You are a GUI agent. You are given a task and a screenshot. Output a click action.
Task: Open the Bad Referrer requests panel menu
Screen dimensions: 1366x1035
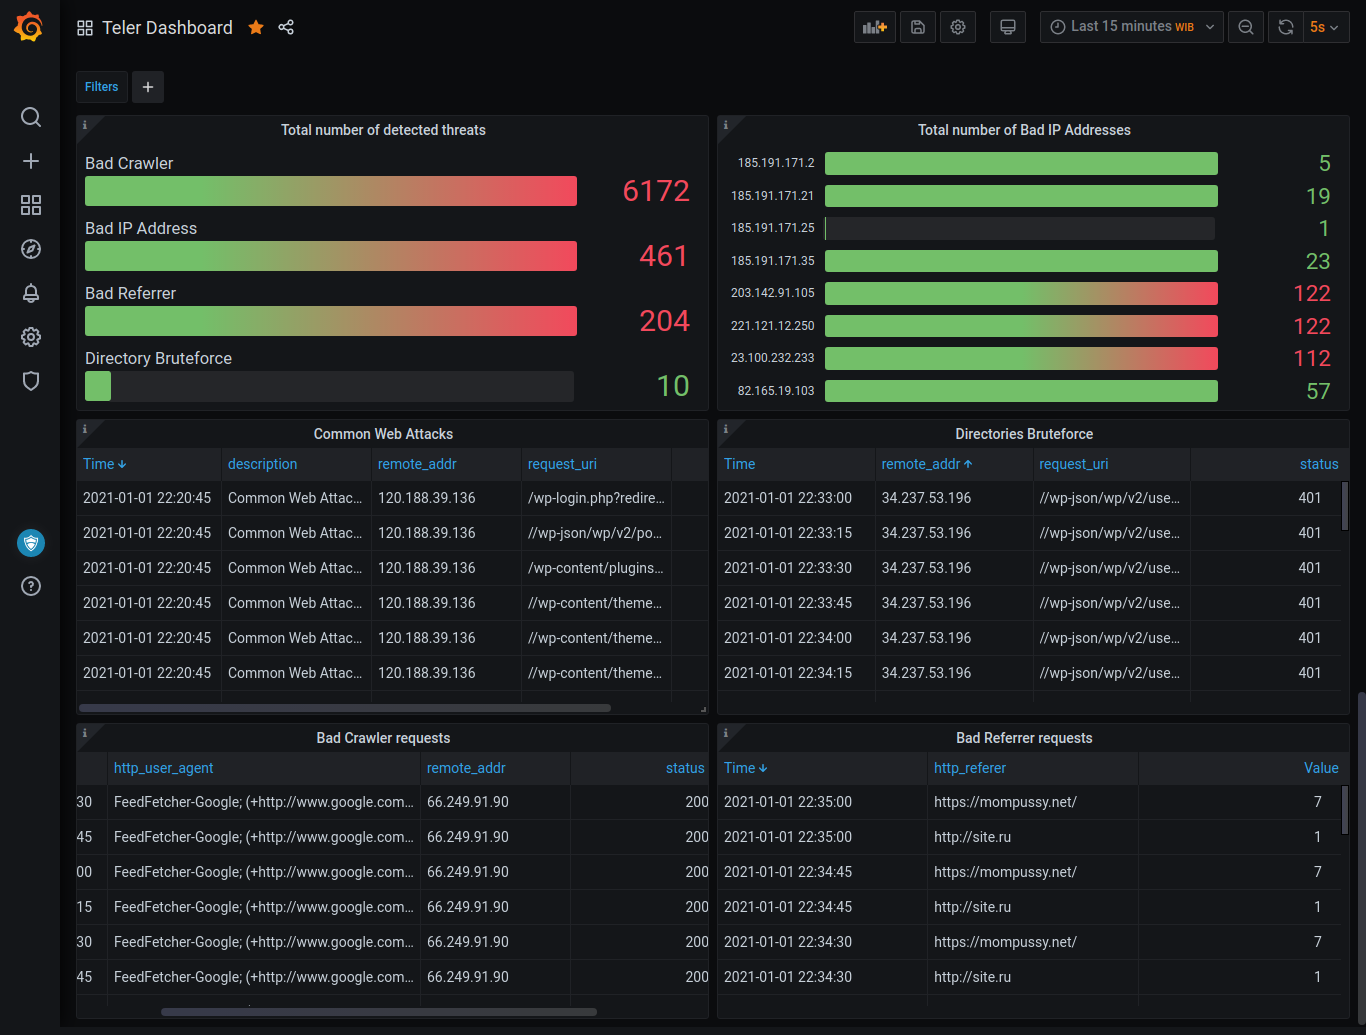1023,738
